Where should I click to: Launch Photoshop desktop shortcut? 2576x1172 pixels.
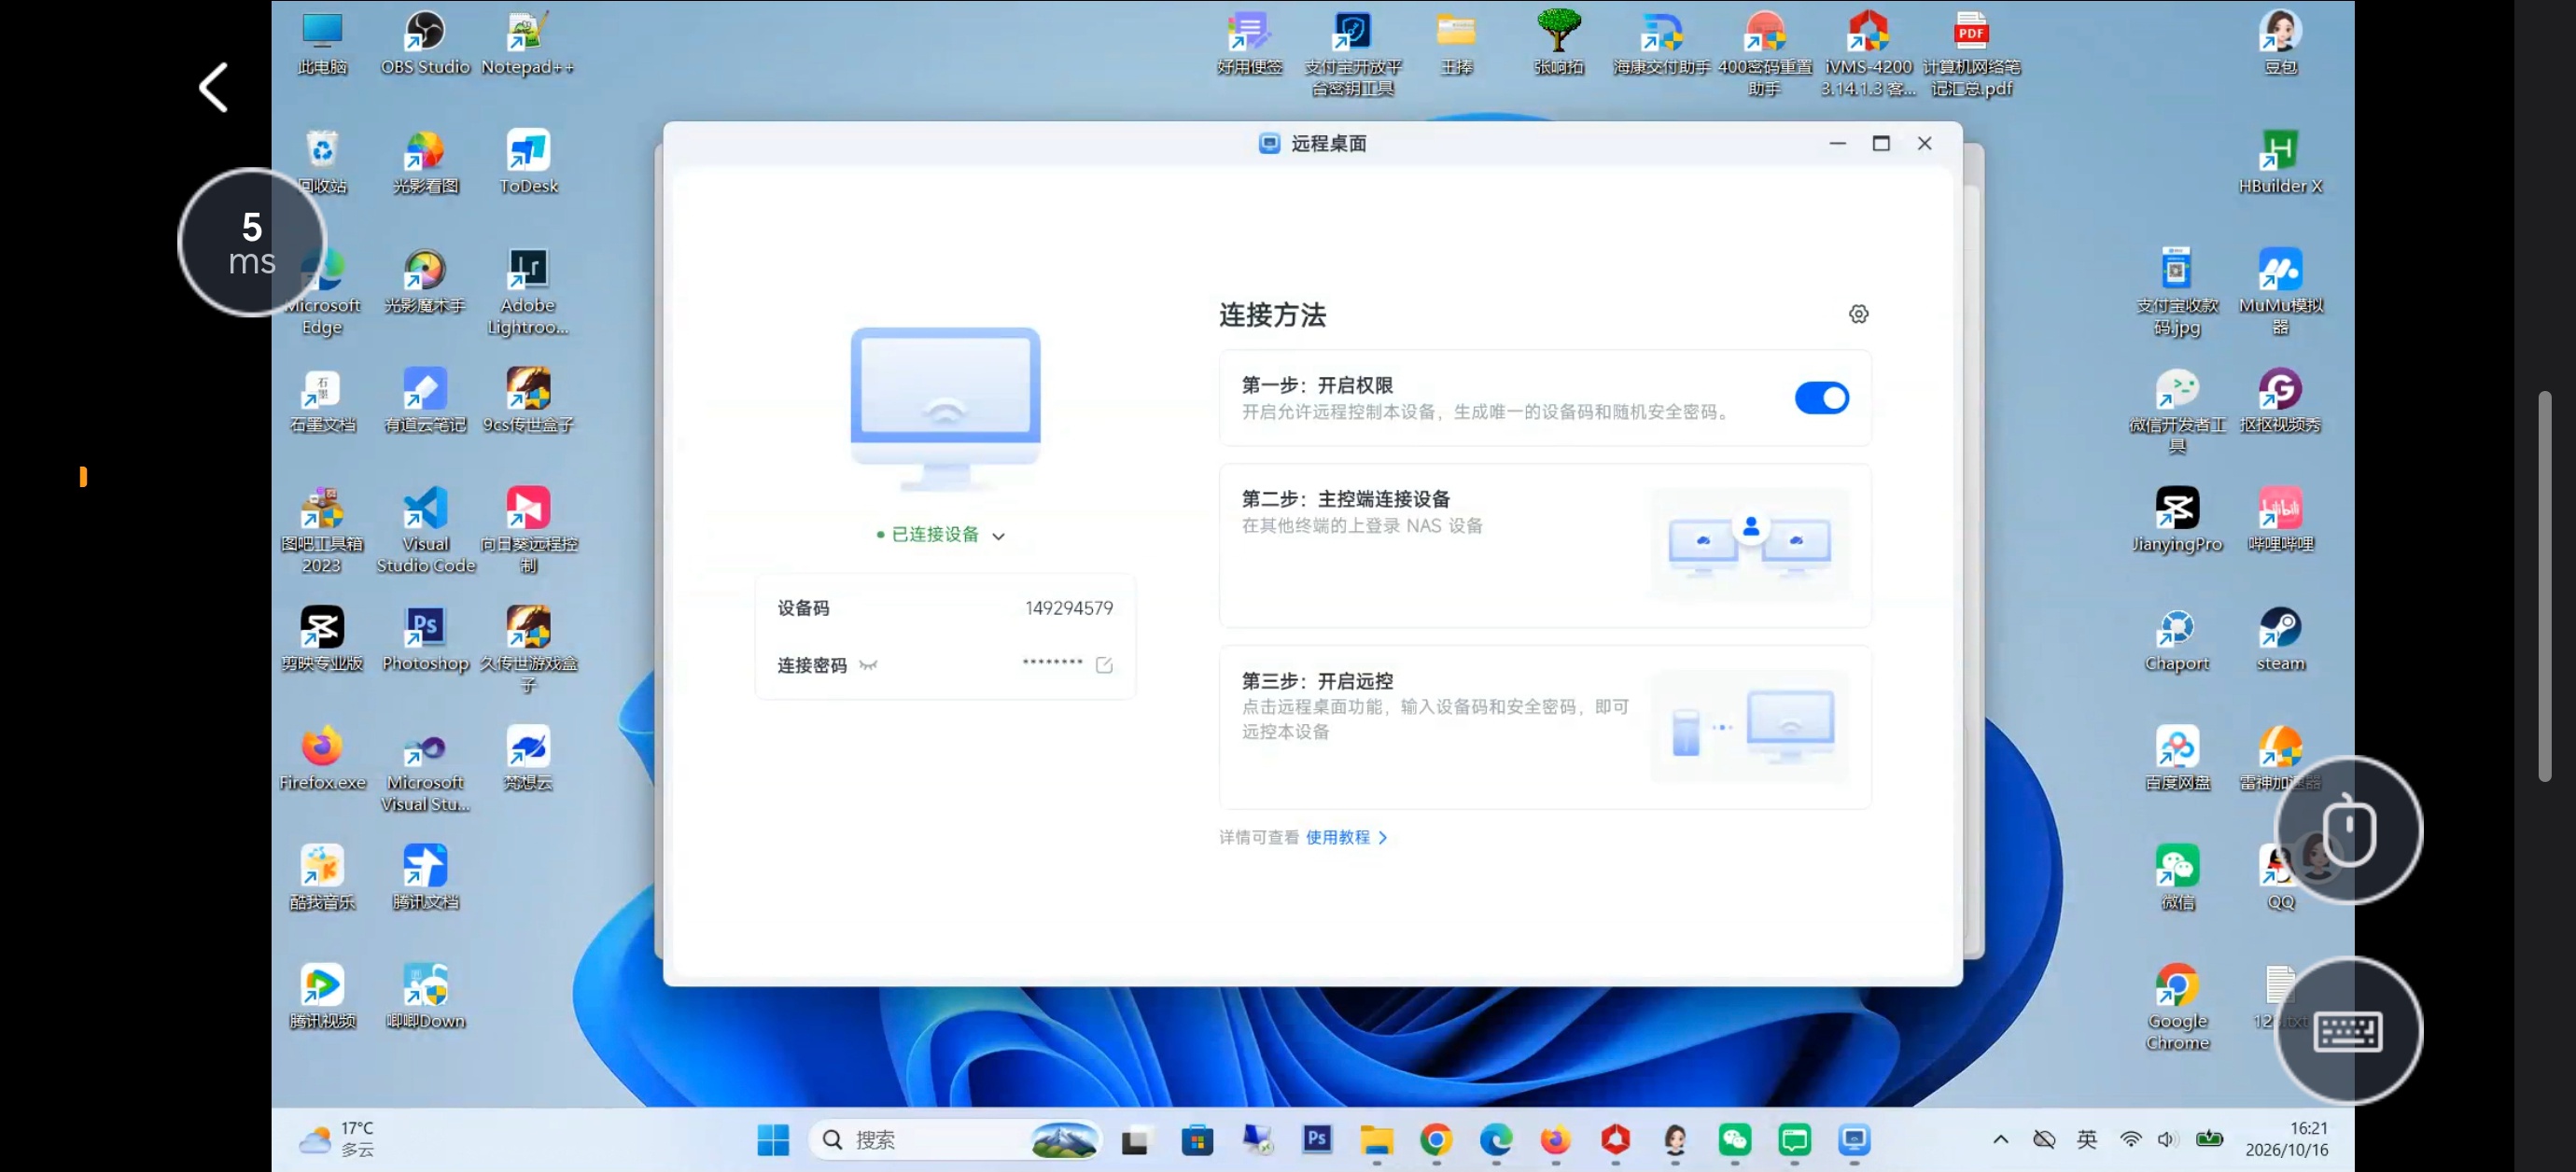[x=425, y=639]
